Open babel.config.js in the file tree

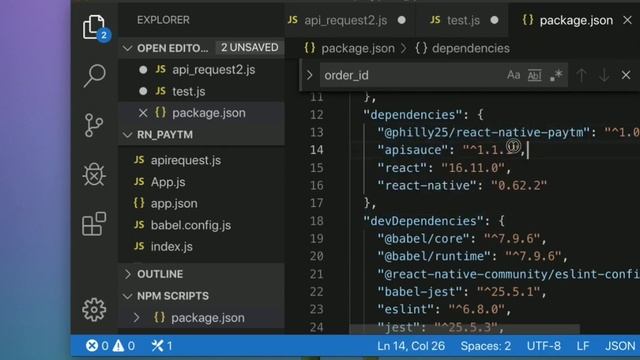tap(191, 225)
